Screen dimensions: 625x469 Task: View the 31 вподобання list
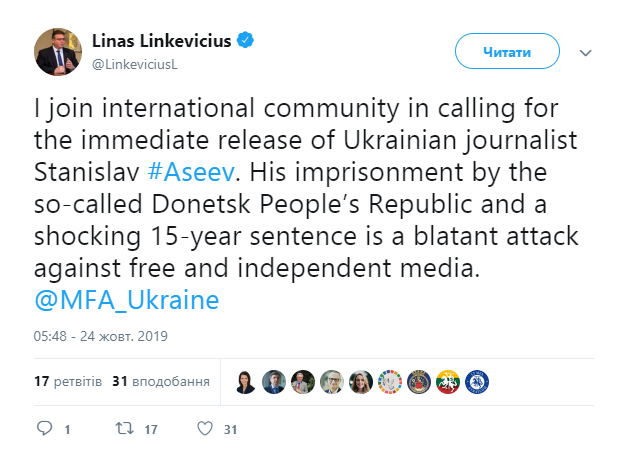click(x=160, y=382)
